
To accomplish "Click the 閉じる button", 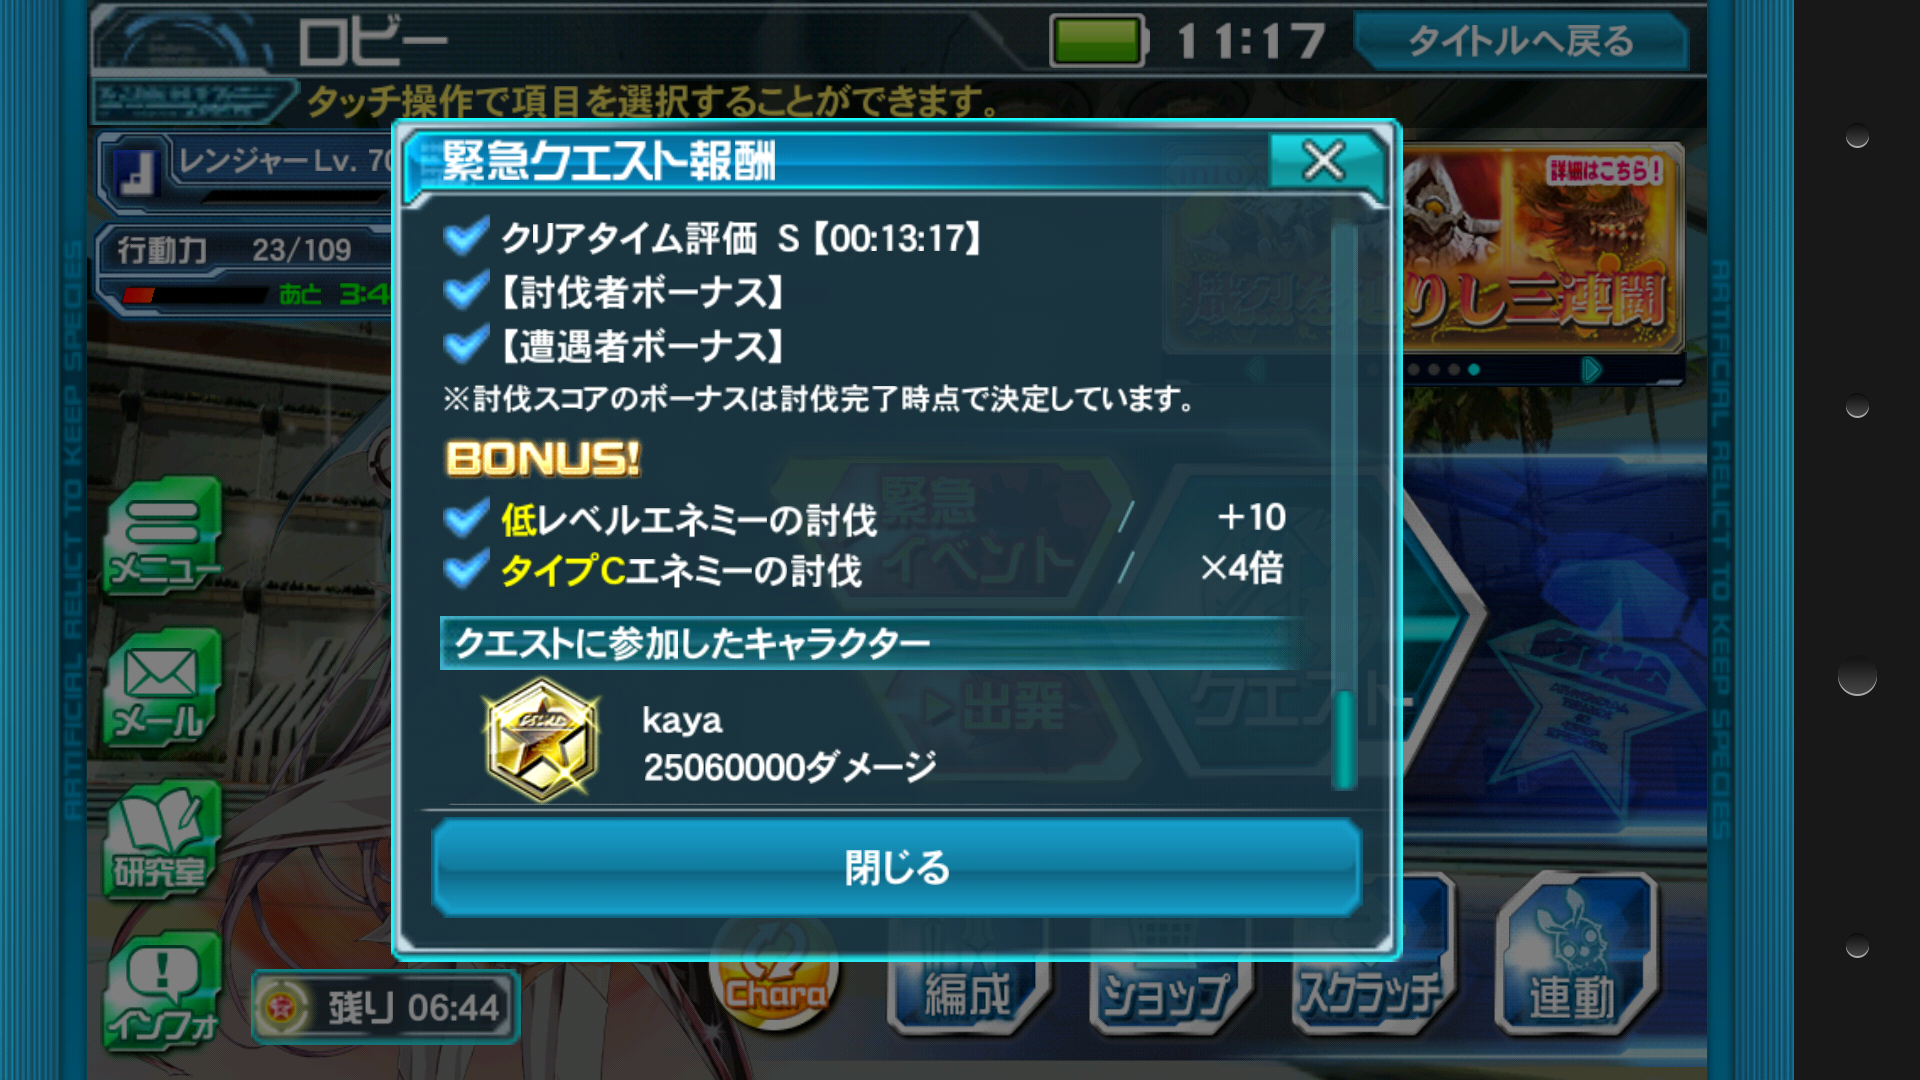I will point(896,867).
